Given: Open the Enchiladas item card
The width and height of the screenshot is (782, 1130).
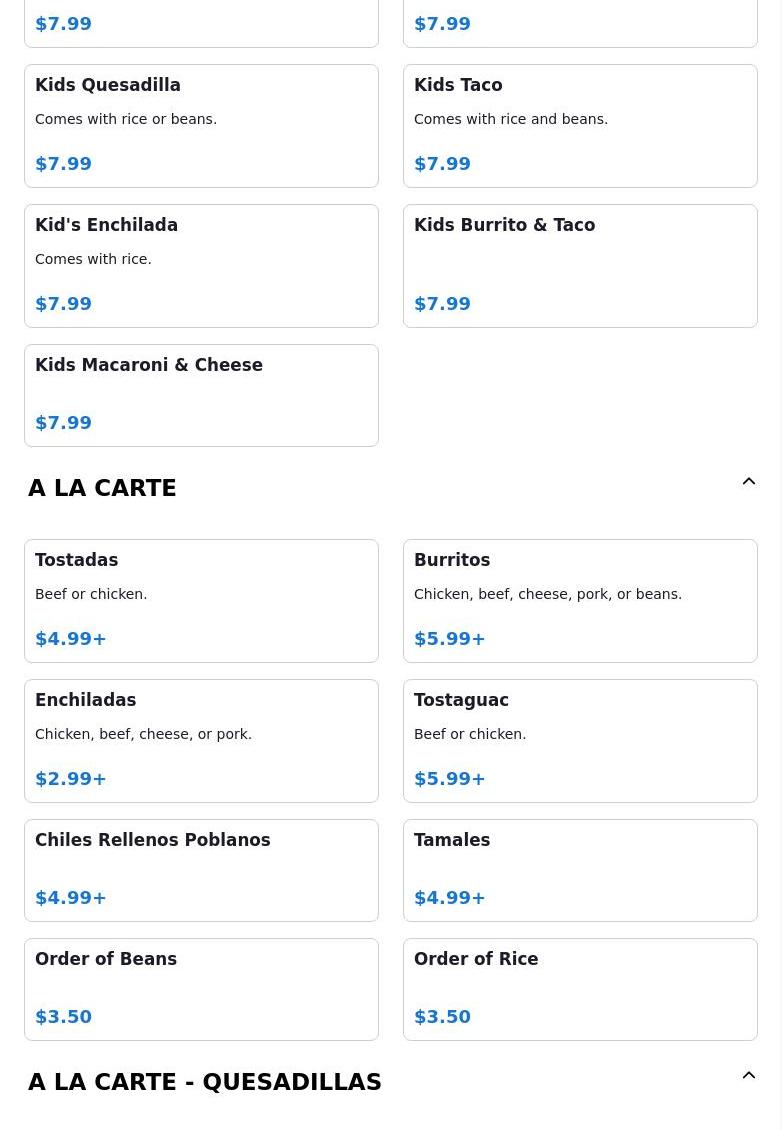Looking at the screenshot, I should tap(201, 741).
